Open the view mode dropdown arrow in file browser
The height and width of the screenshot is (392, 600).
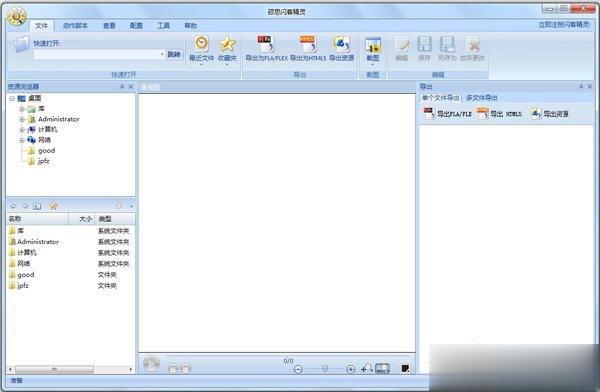[x=131, y=206]
